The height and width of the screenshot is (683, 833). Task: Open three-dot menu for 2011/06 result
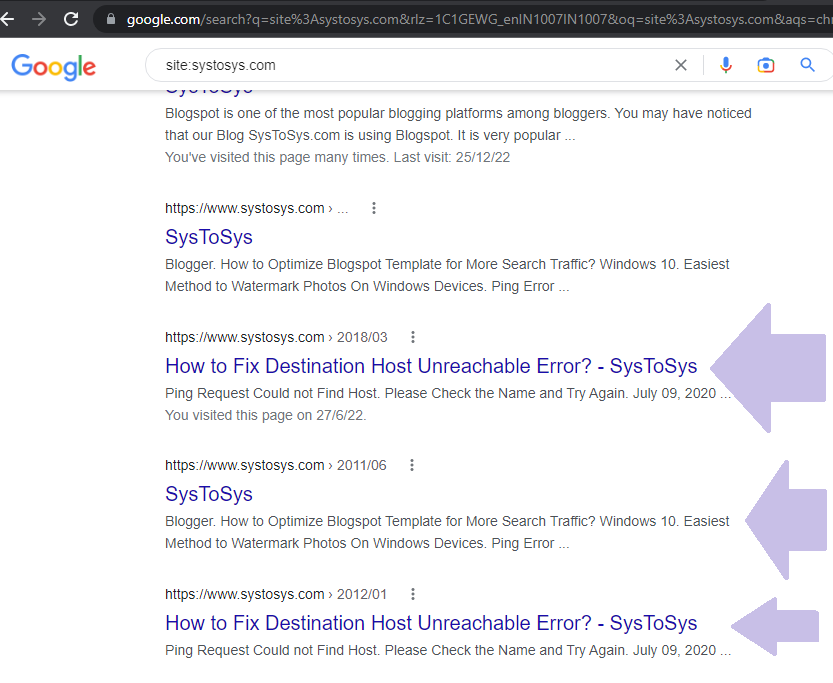pos(412,465)
